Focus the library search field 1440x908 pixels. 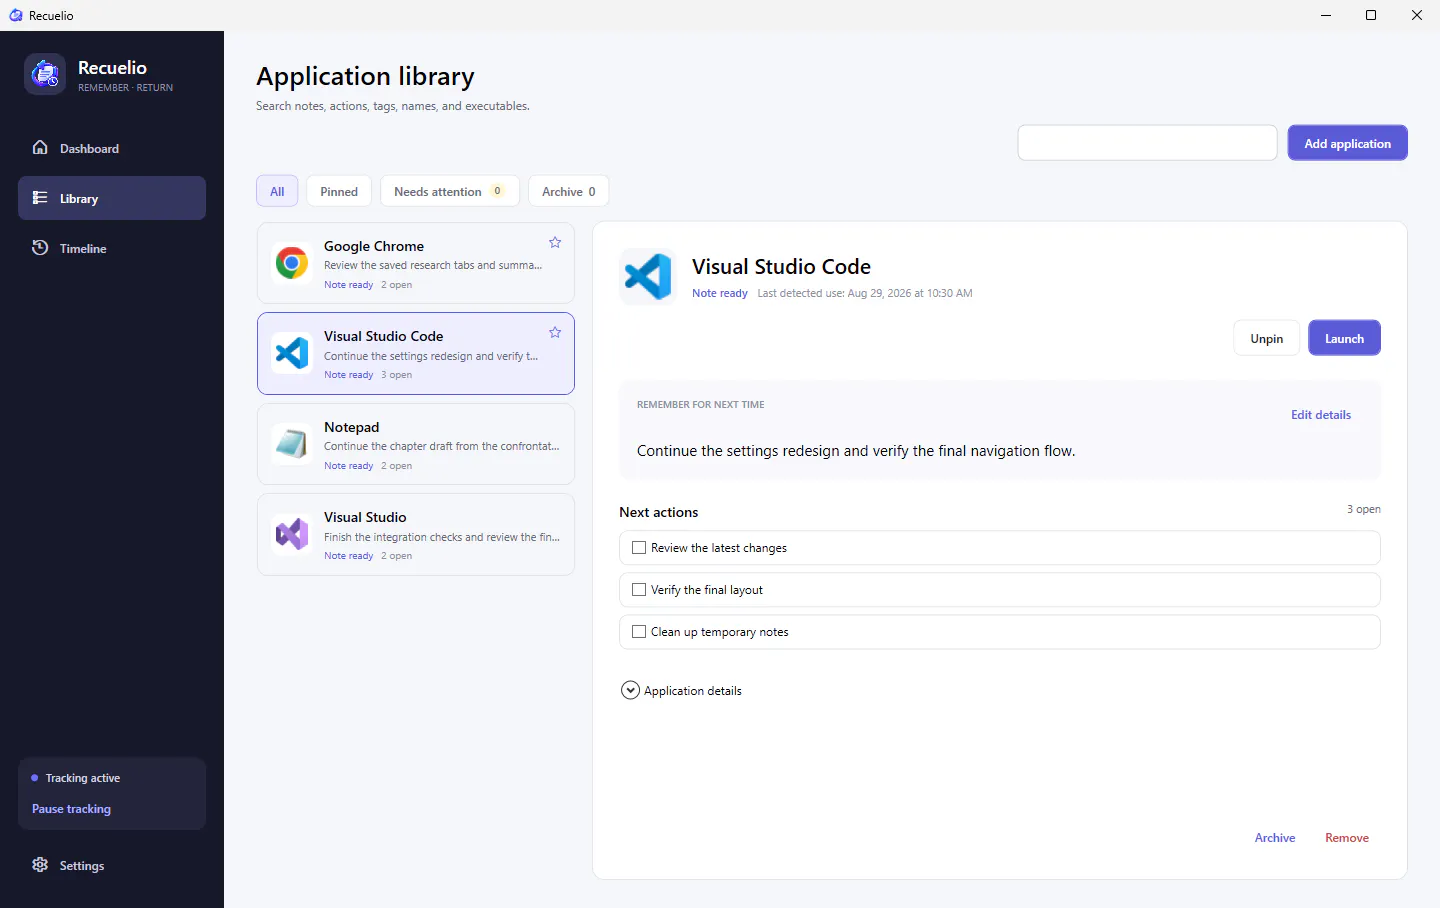point(1147,143)
